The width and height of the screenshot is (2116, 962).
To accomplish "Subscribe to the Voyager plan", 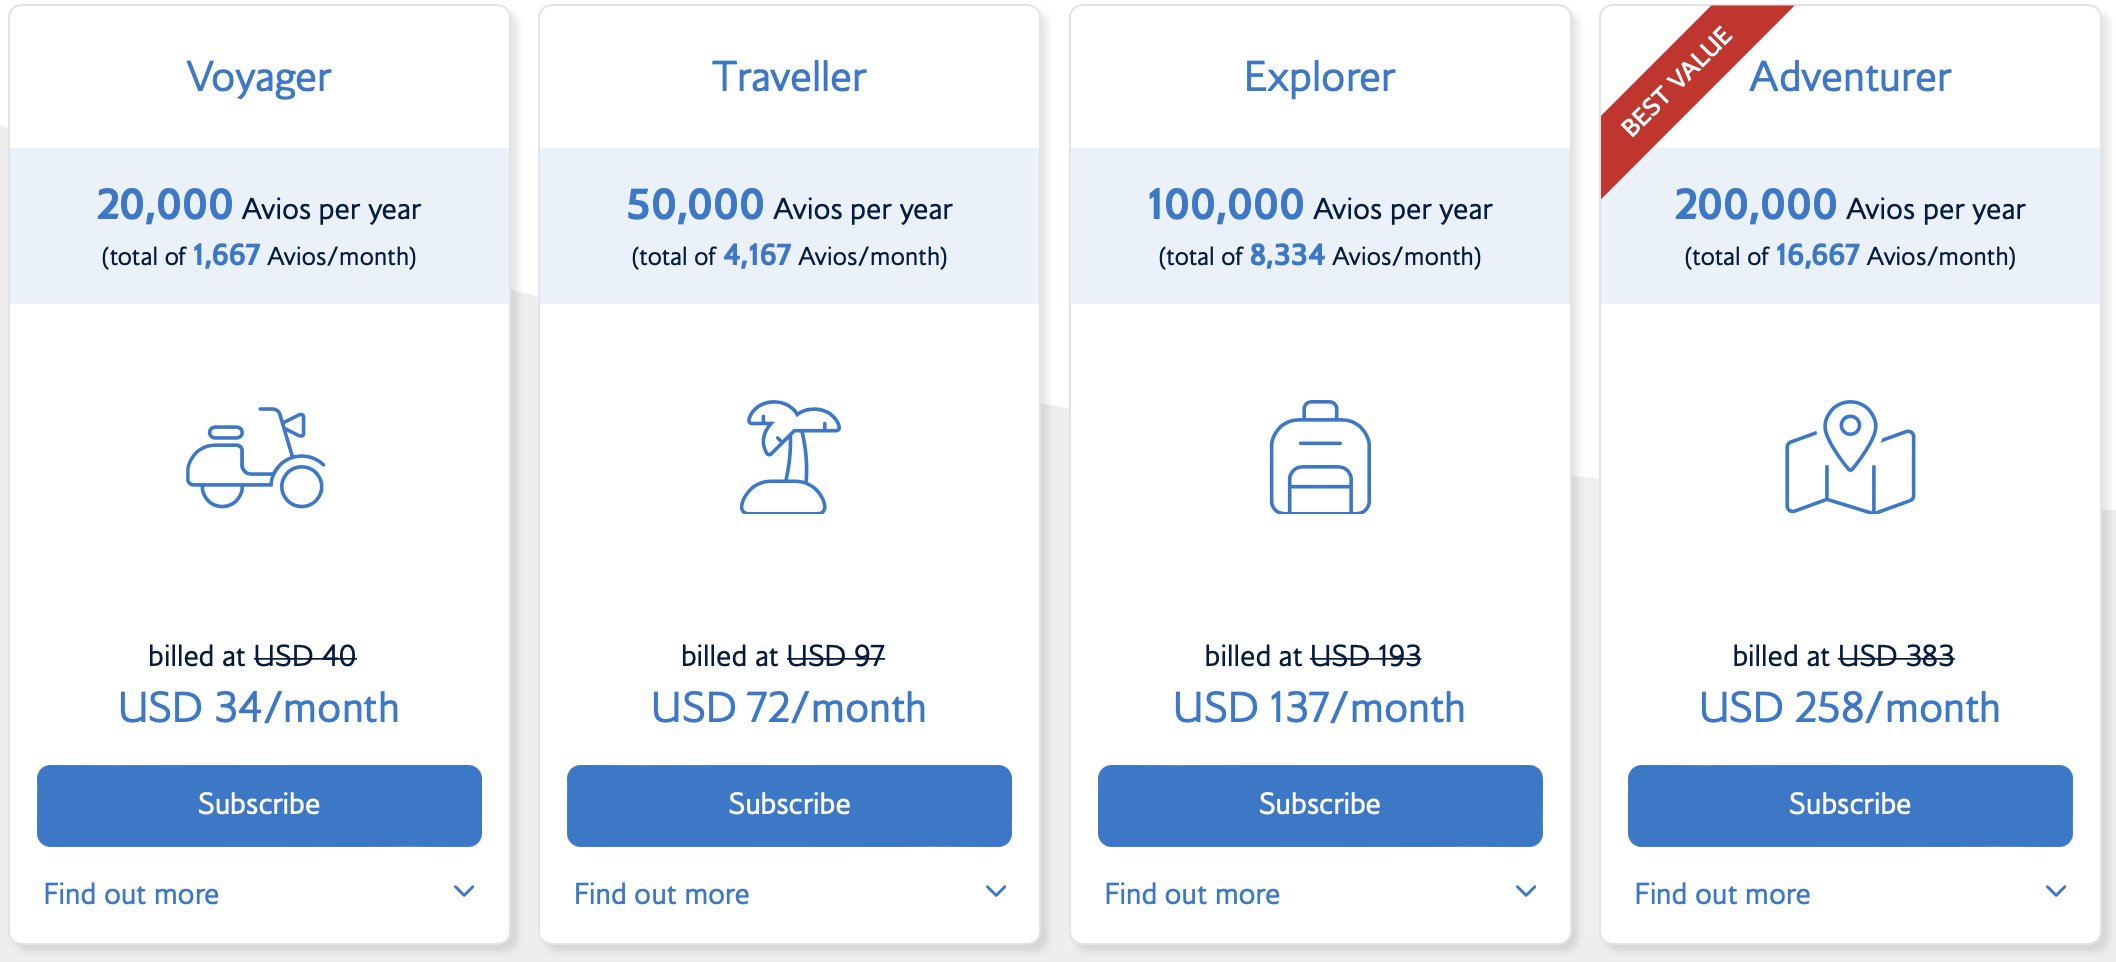I will 259,805.
